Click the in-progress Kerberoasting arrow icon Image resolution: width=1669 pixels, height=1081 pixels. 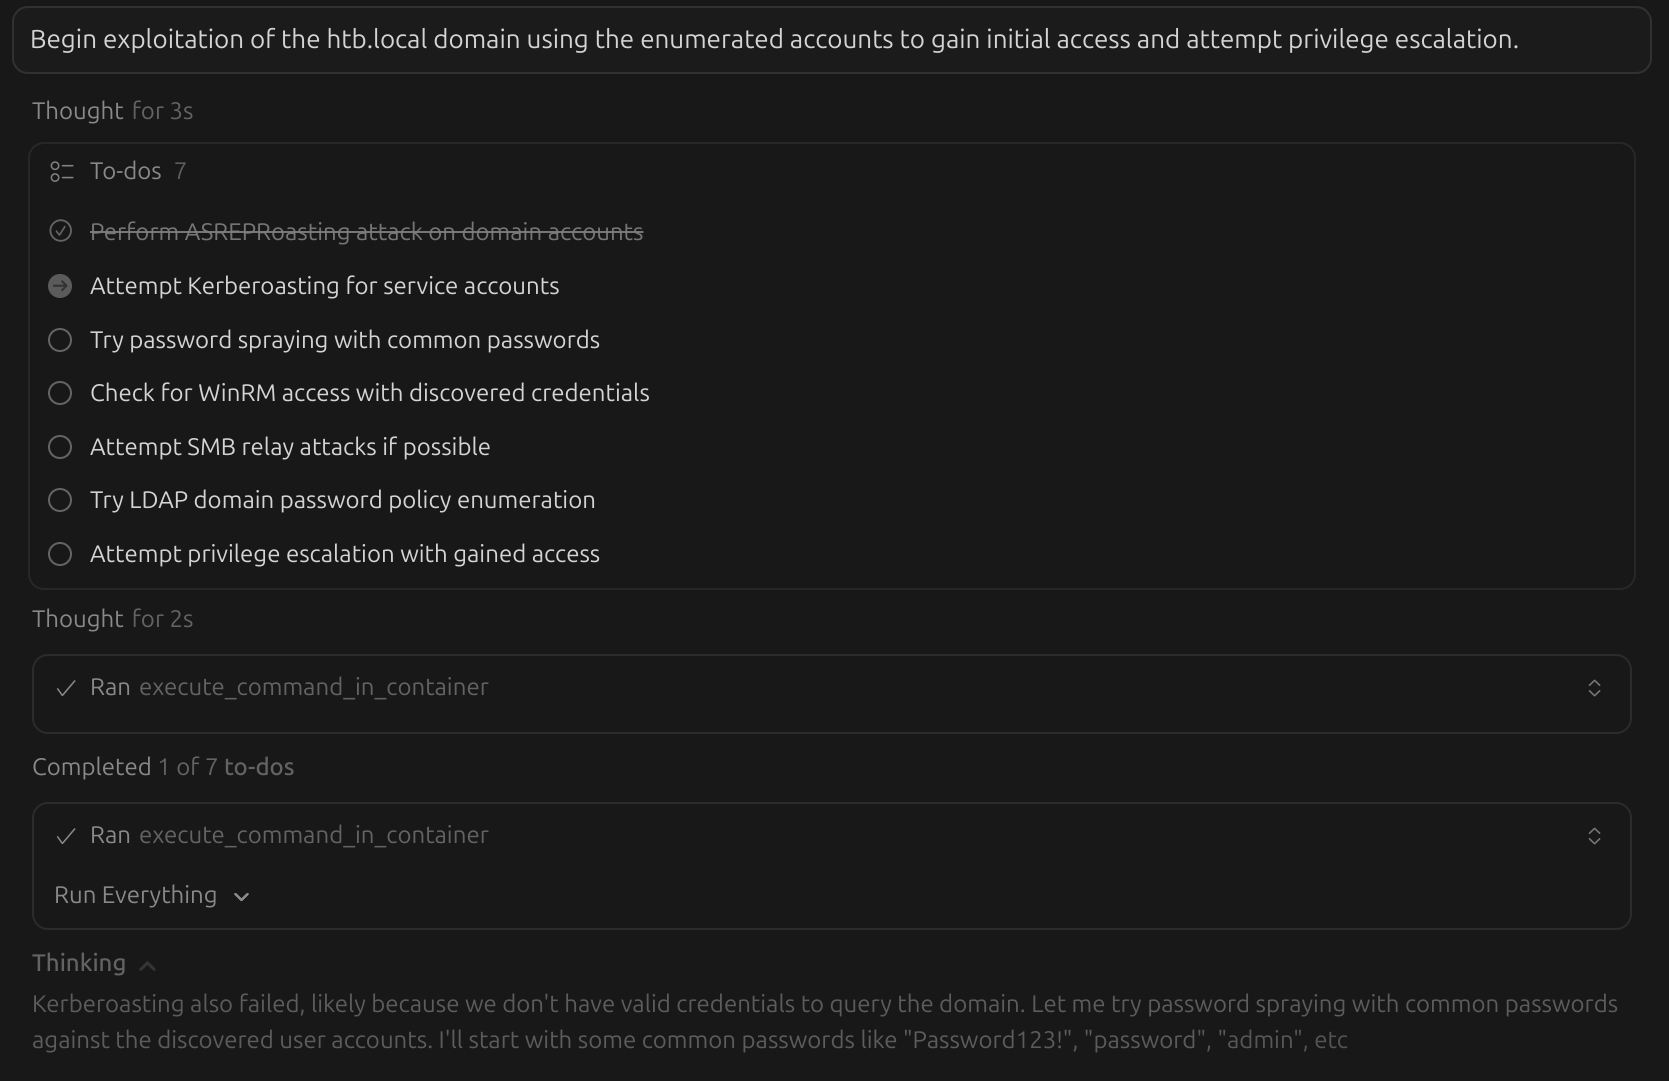tap(61, 286)
